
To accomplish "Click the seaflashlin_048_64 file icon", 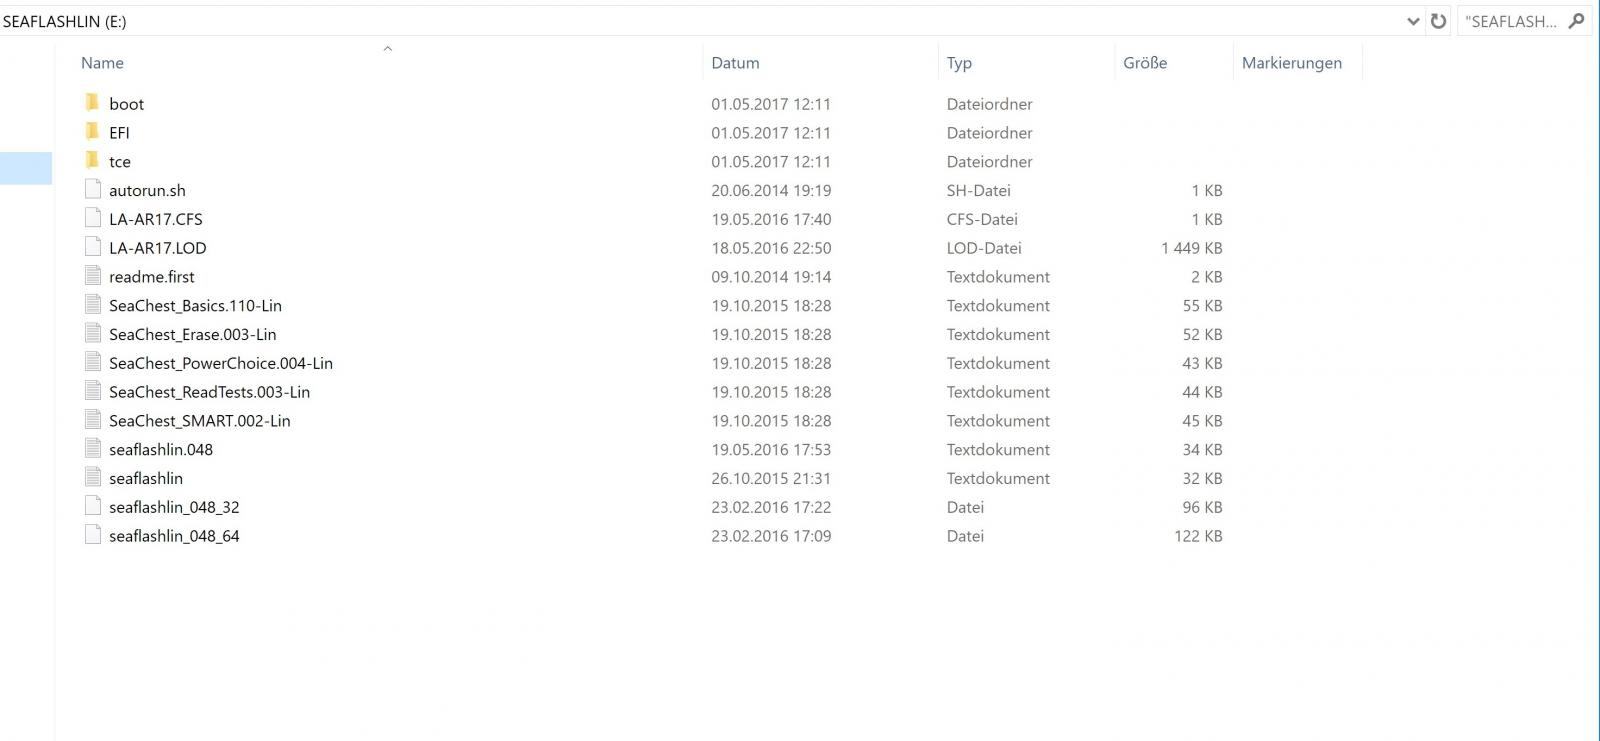I will (93, 536).
